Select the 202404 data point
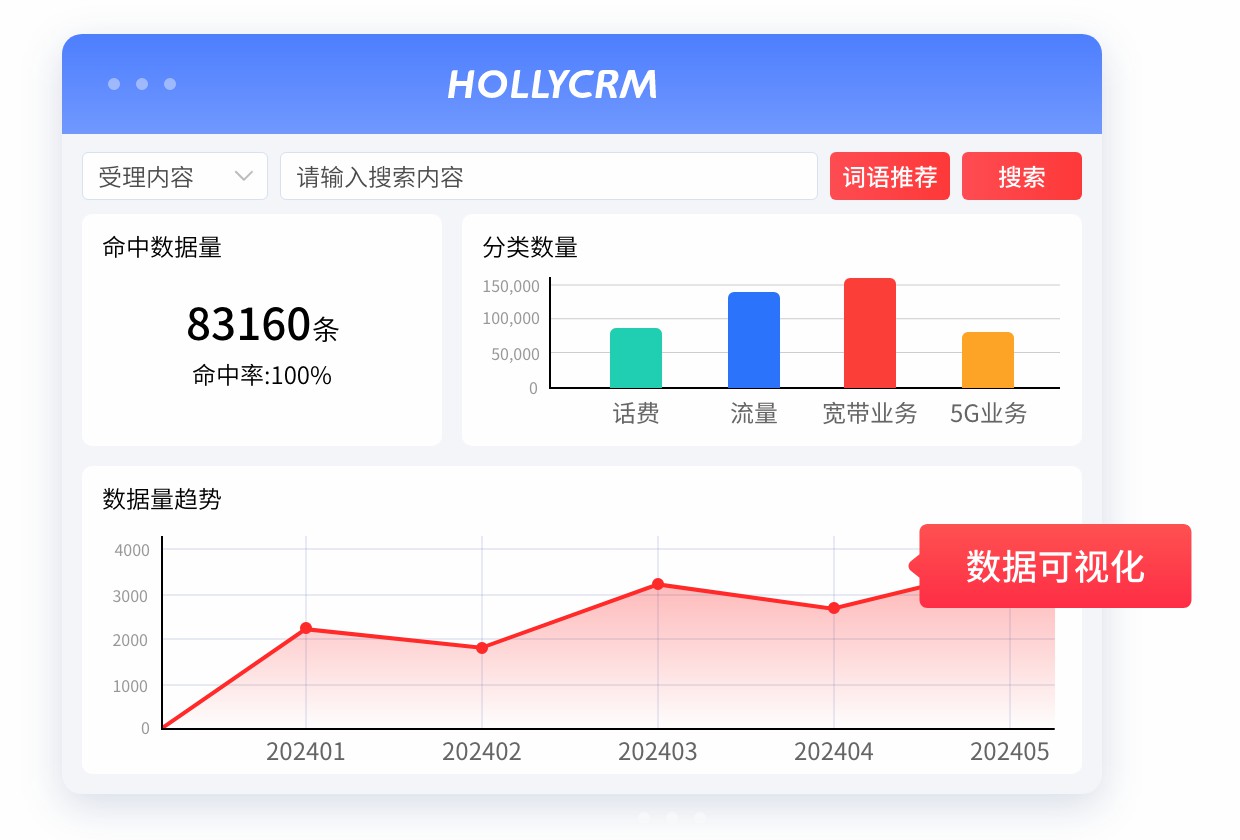The image size is (1240, 840). point(833,608)
